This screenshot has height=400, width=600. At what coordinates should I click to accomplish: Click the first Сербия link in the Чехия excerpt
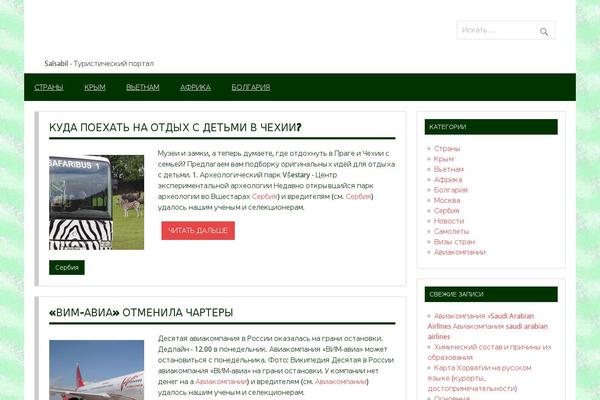[x=264, y=196]
